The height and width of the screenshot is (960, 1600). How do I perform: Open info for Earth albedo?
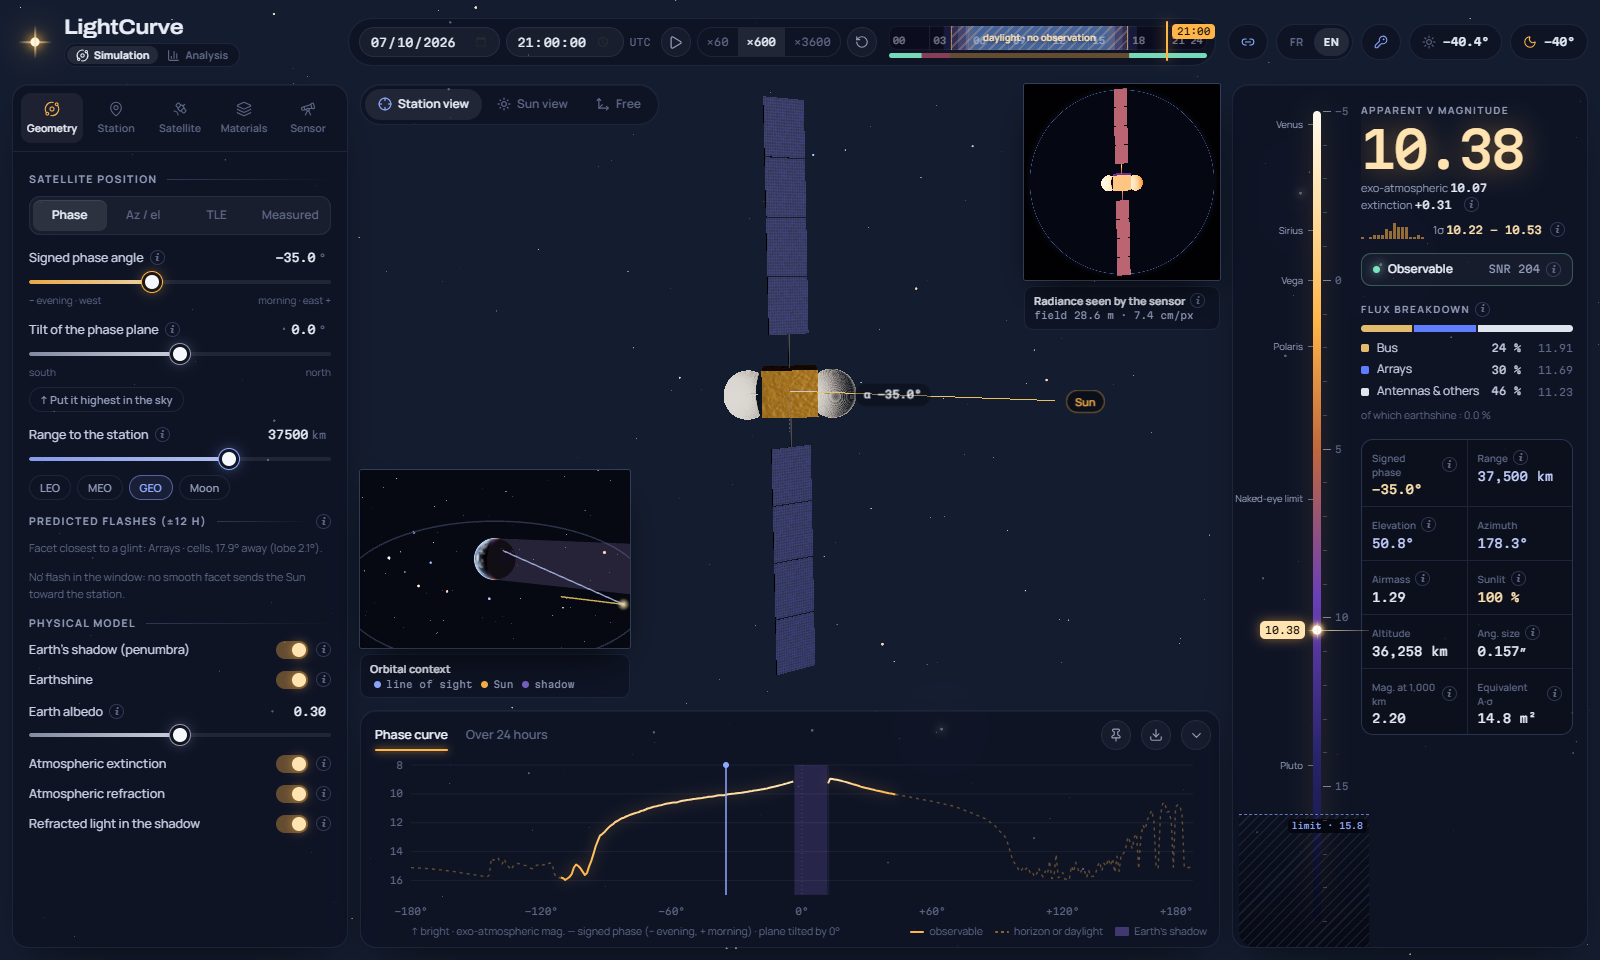117,712
